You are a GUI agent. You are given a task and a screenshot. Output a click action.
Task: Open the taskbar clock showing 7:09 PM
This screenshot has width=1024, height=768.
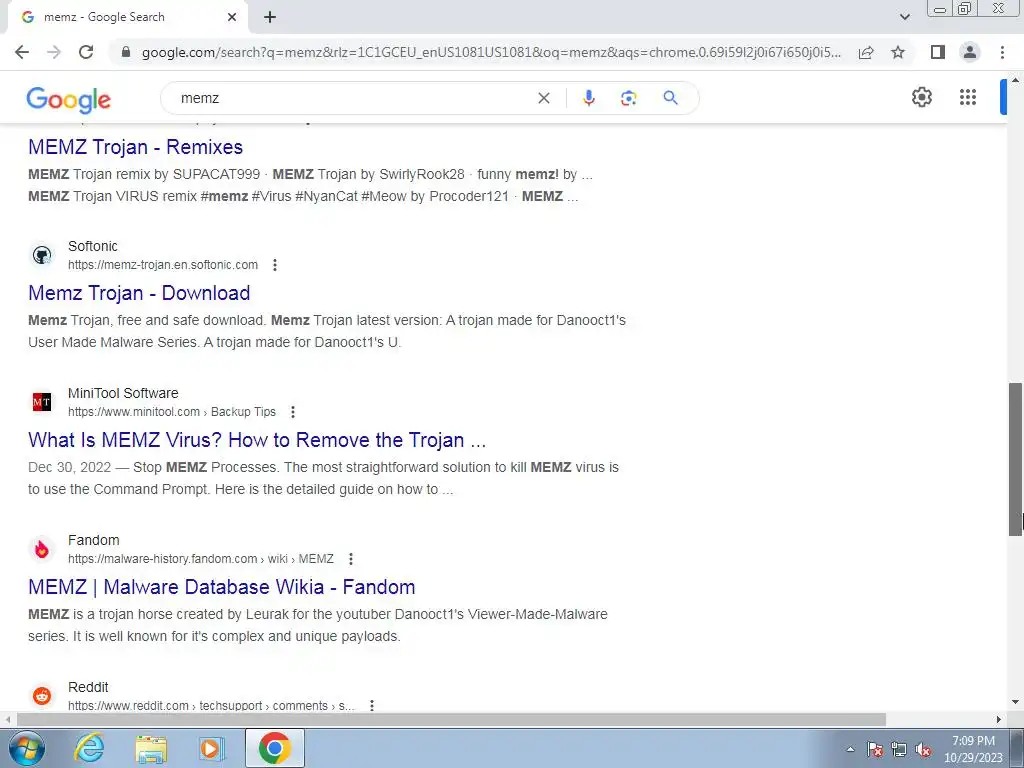(973, 749)
